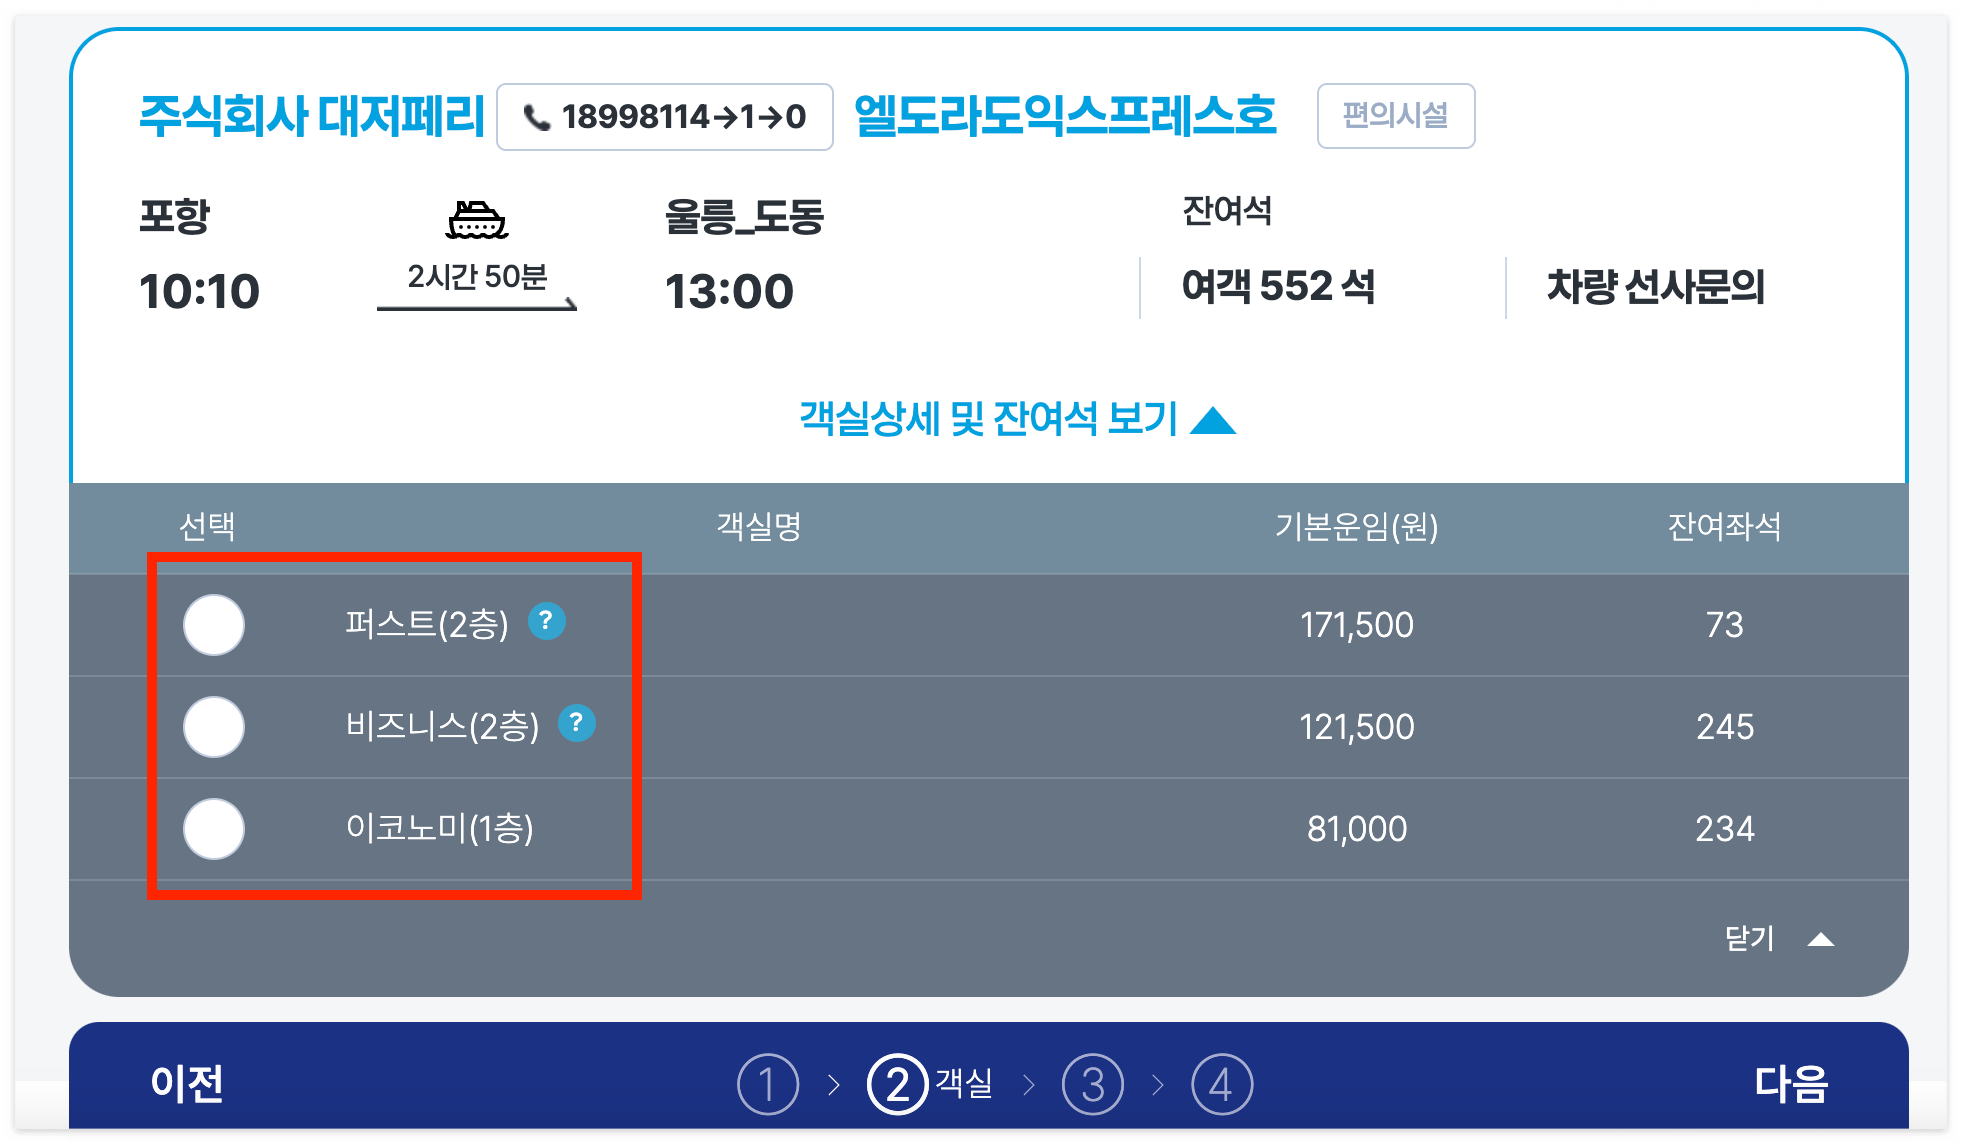Select the 비즈니스(2층) cabin radio button
The width and height of the screenshot is (1962, 1144).
213,727
